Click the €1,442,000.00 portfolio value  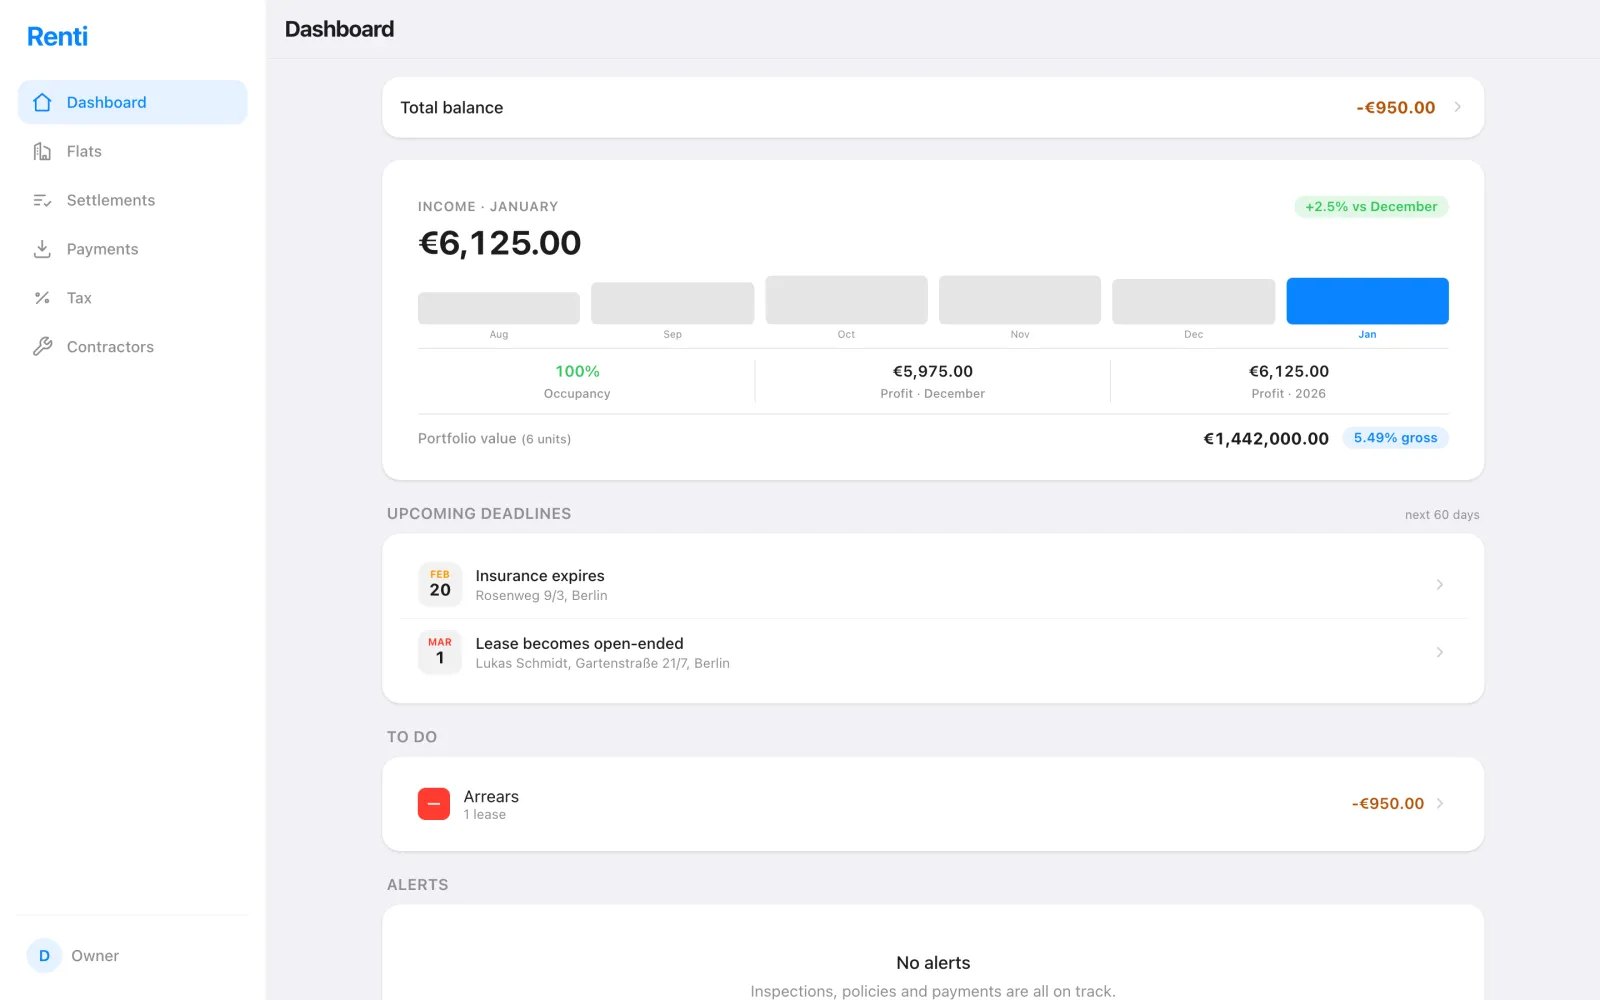(1266, 439)
